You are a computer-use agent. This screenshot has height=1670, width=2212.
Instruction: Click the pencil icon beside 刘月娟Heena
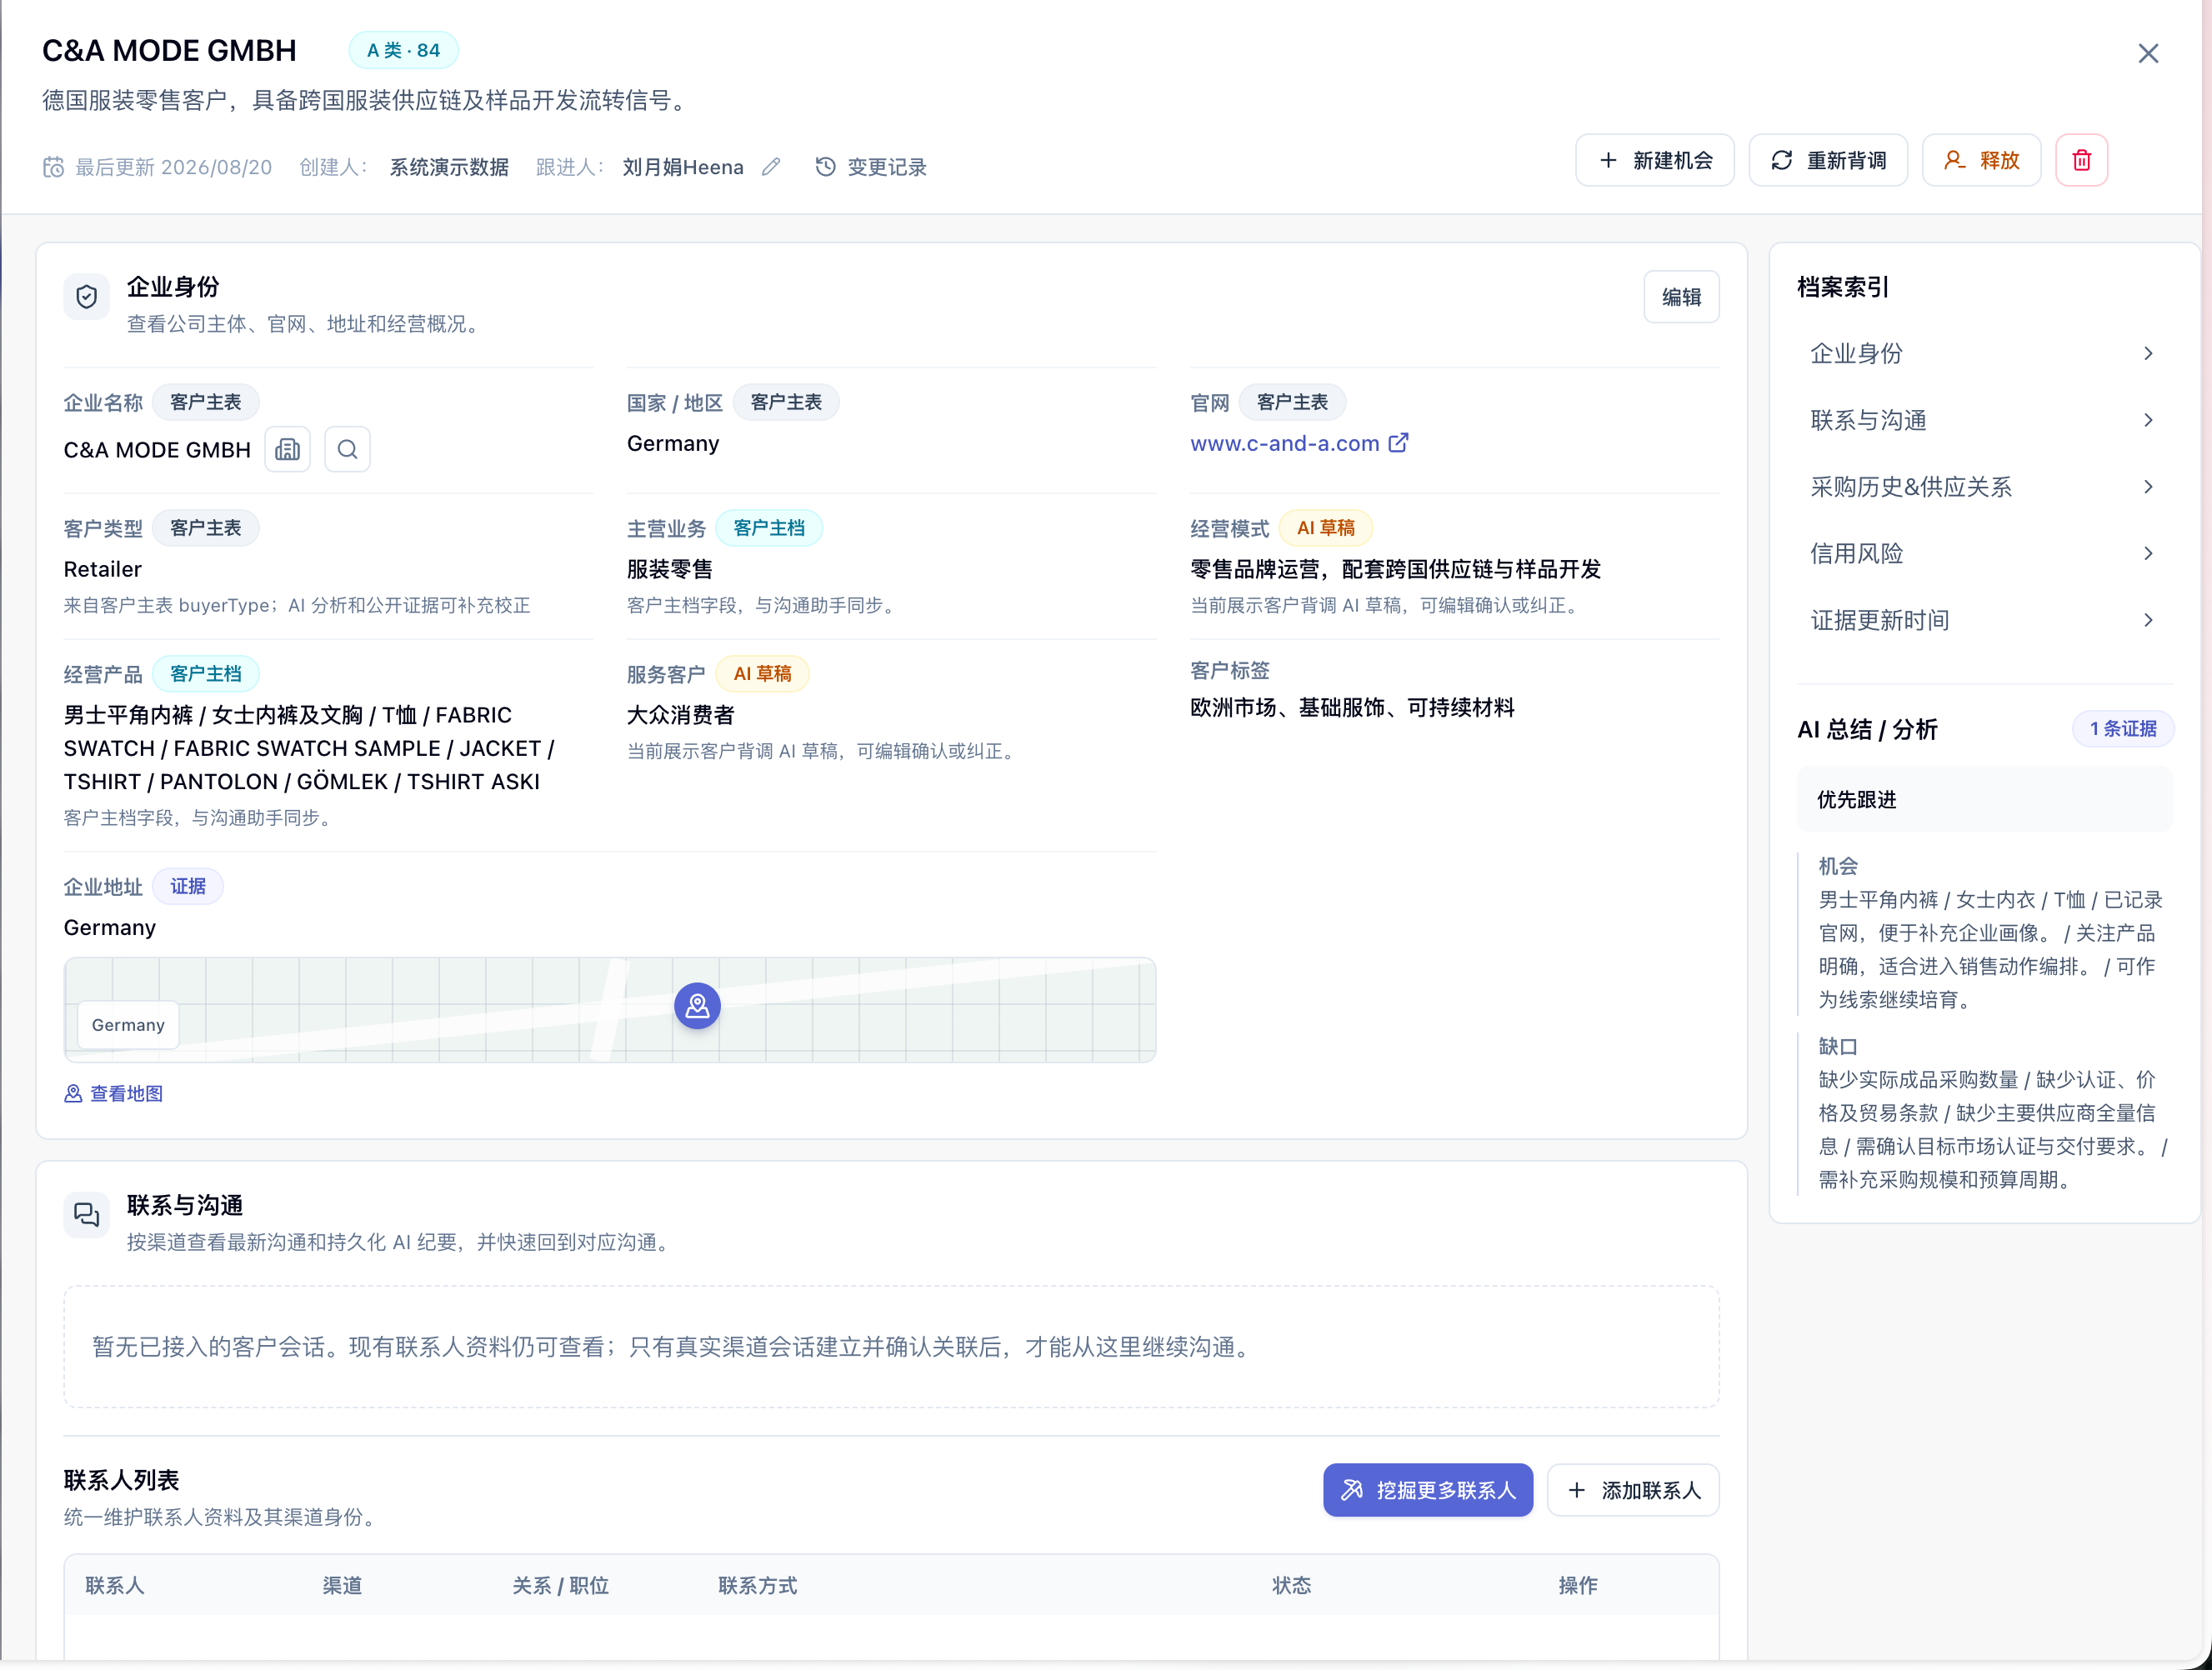[770, 167]
